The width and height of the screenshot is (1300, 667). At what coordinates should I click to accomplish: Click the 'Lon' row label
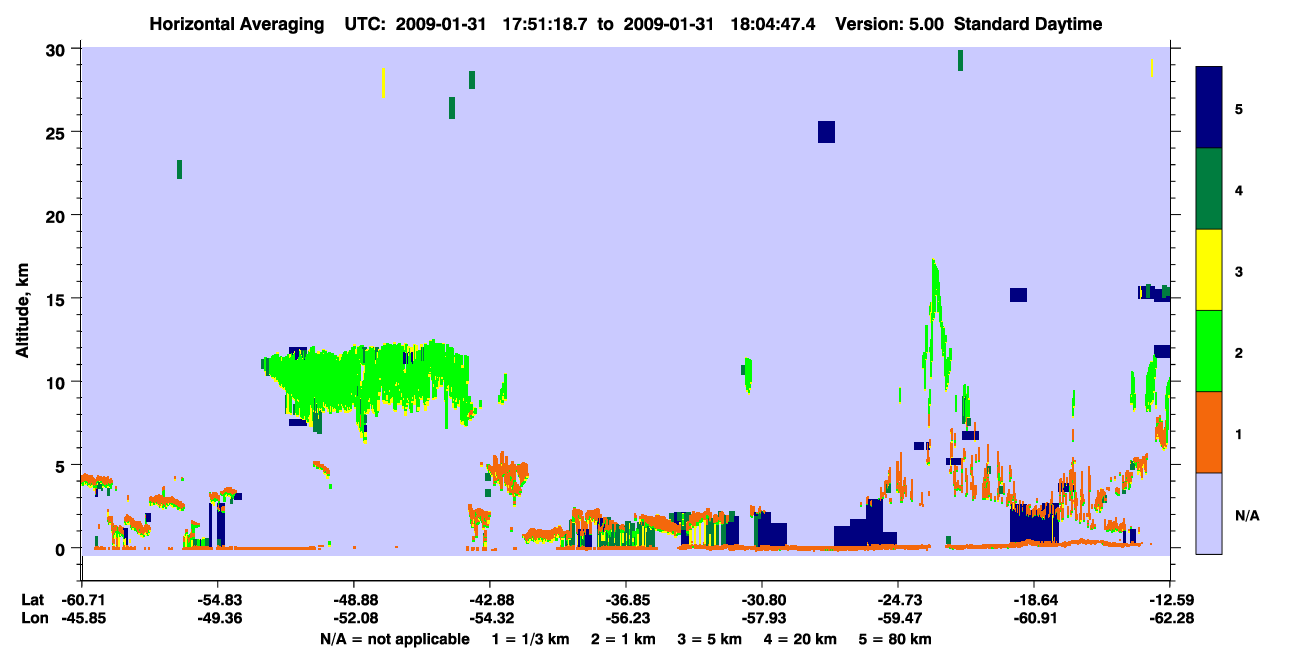[x=33, y=618]
